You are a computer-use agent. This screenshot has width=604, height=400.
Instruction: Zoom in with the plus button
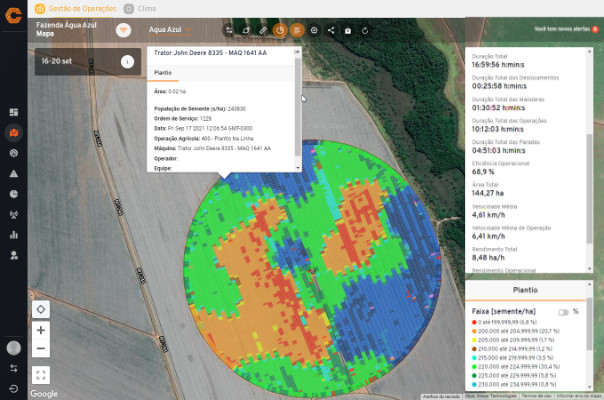coord(41,330)
